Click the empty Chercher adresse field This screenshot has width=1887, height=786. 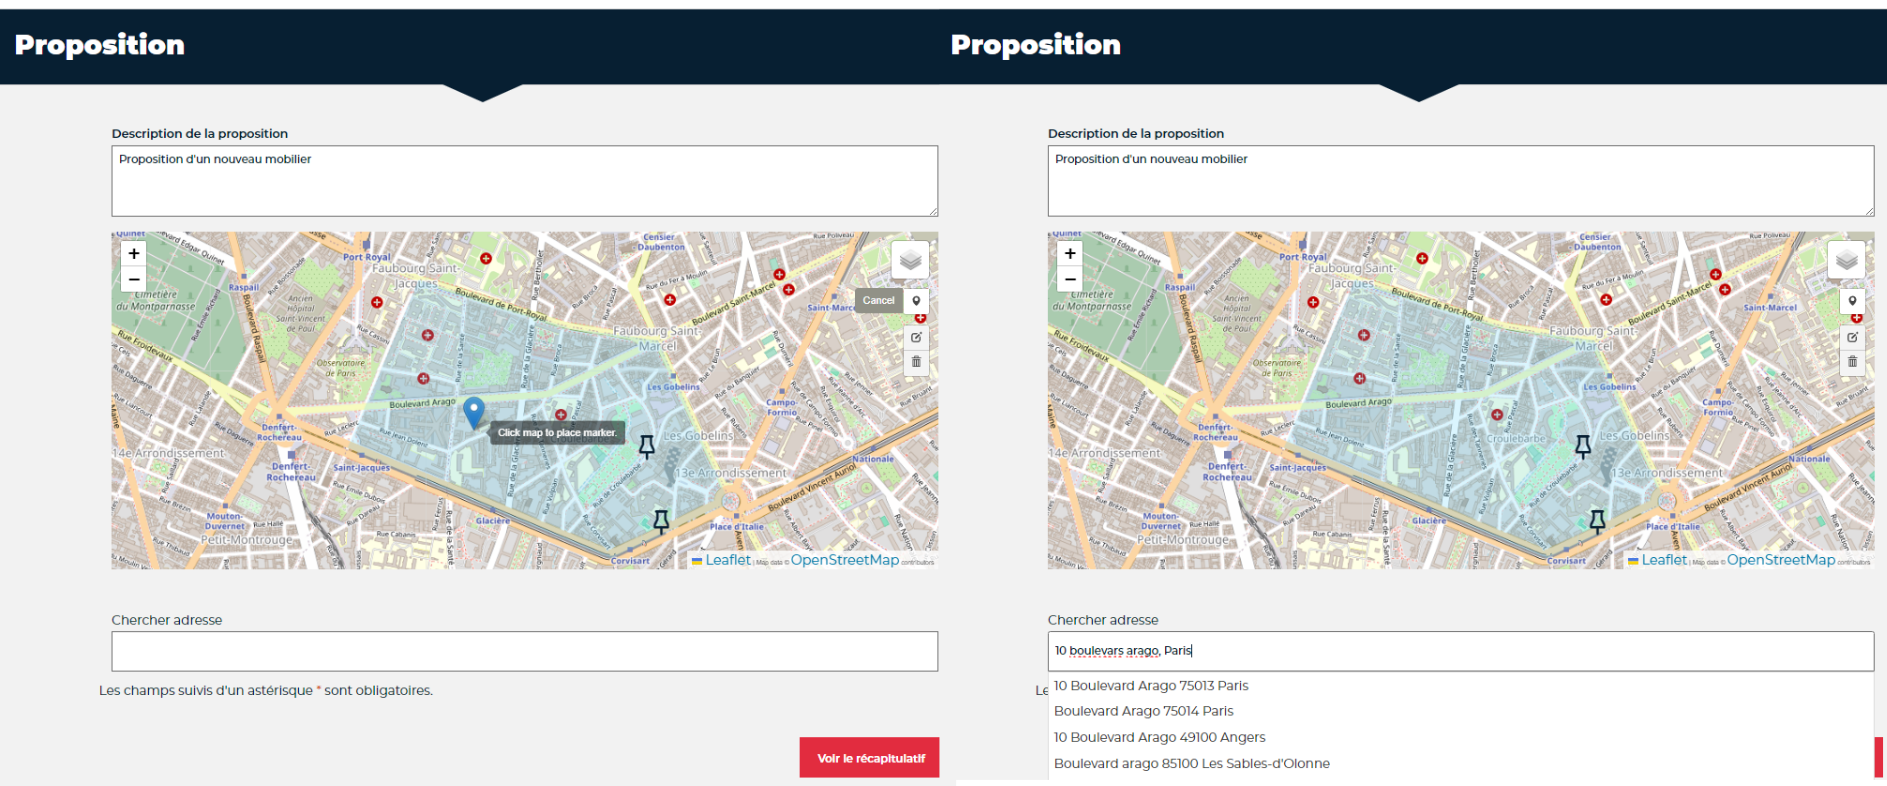pyautogui.click(x=524, y=651)
